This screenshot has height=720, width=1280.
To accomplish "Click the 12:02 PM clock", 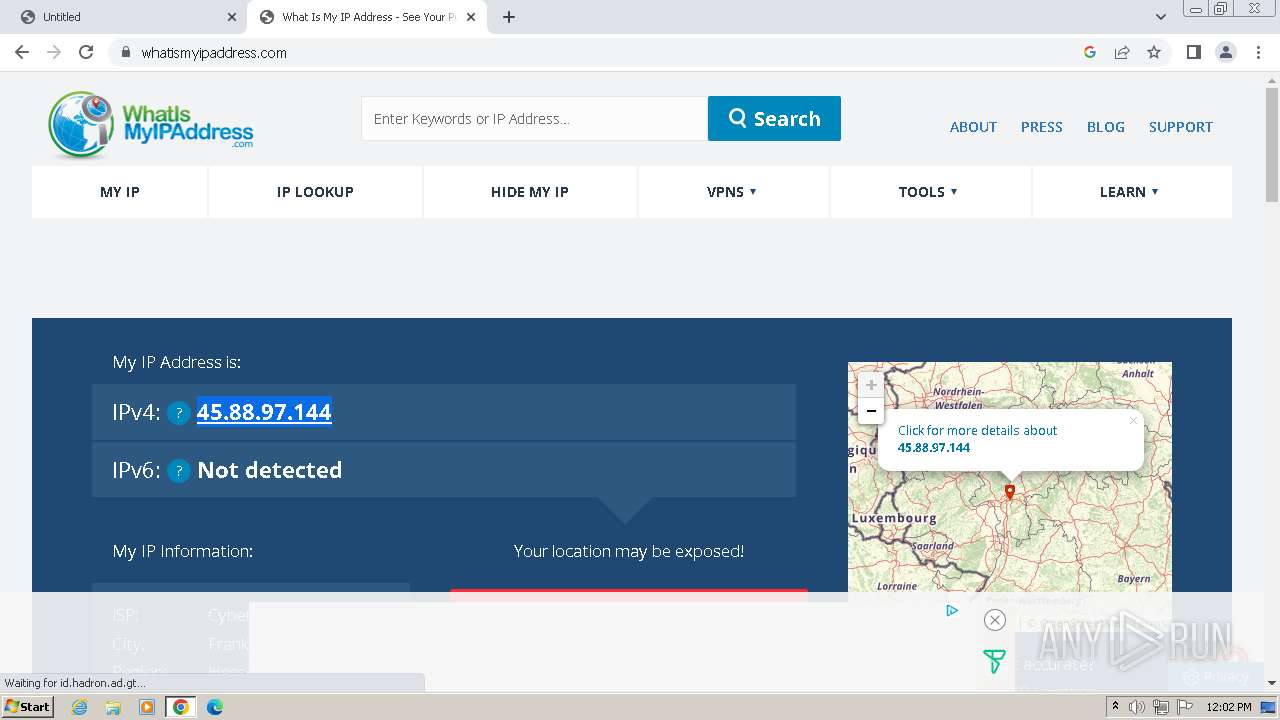I will 1229,707.
